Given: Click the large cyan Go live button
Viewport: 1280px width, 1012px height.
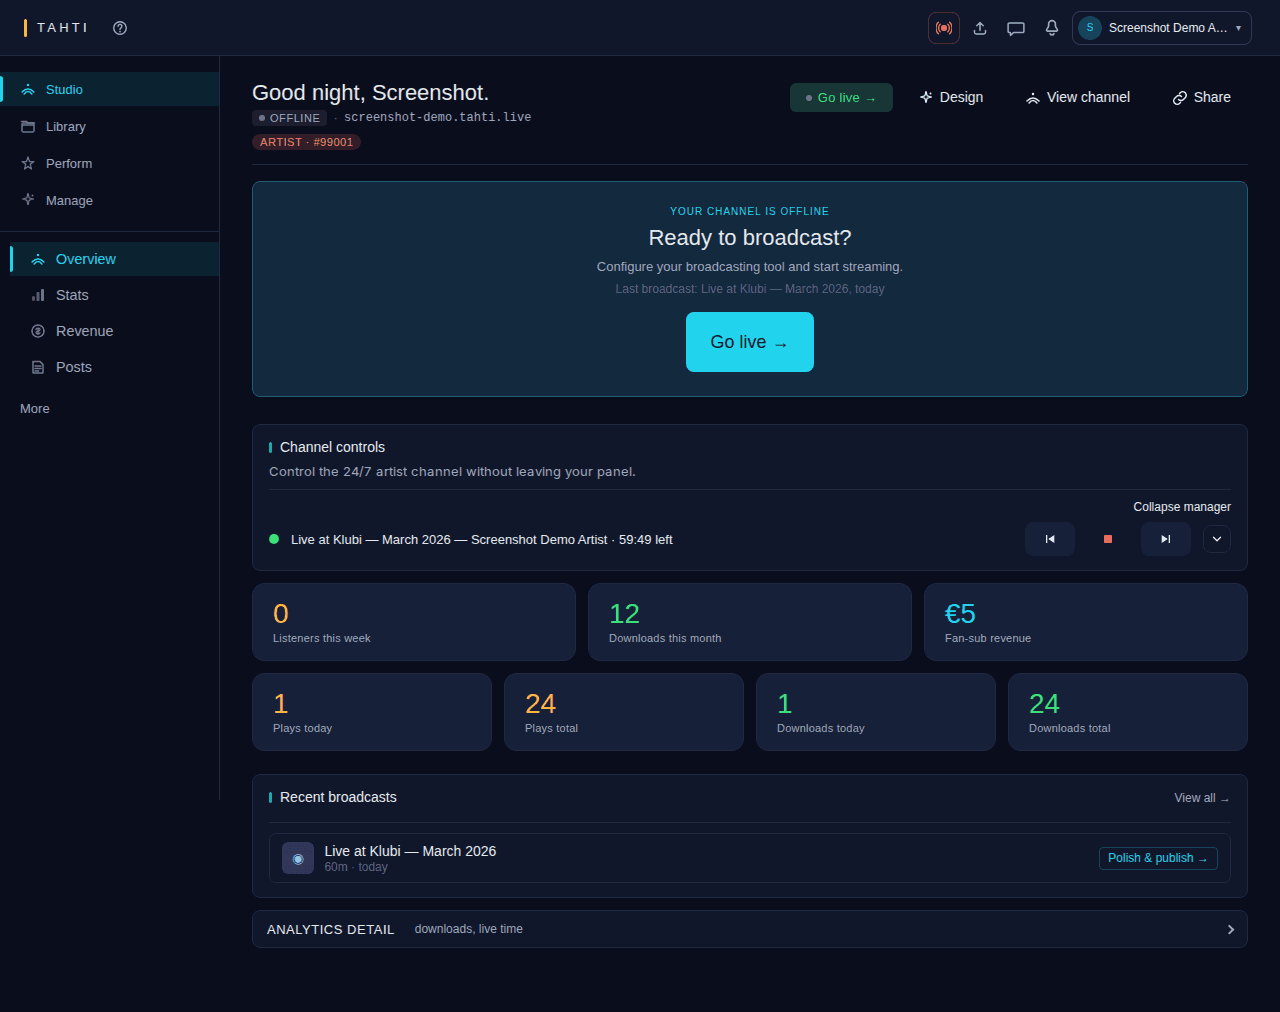Looking at the screenshot, I should coord(750,342).
